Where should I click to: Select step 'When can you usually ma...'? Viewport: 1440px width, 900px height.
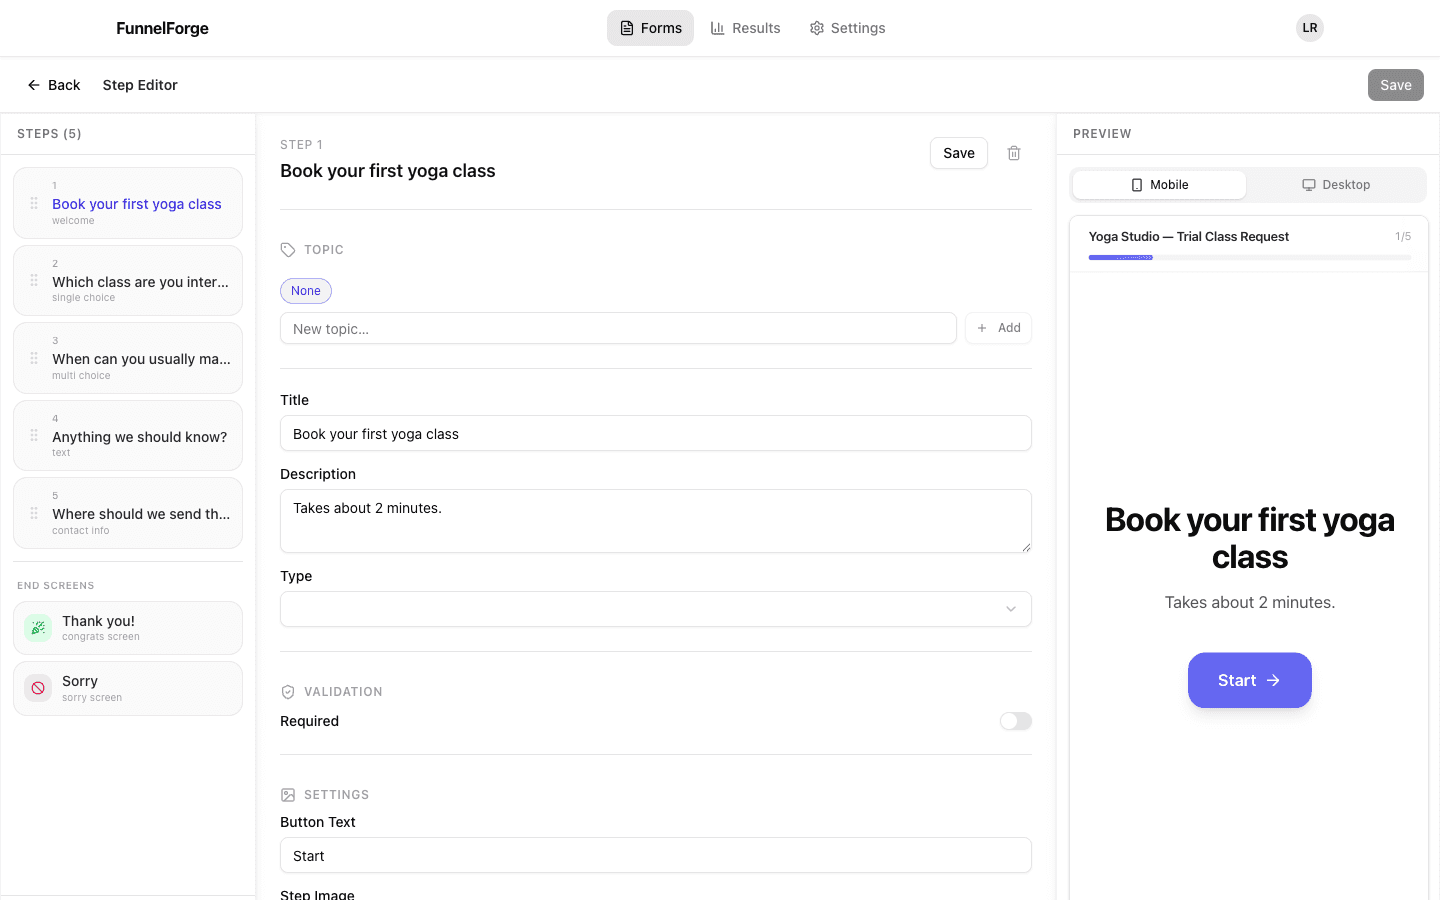pyautogui.click(x=128, y=358)
